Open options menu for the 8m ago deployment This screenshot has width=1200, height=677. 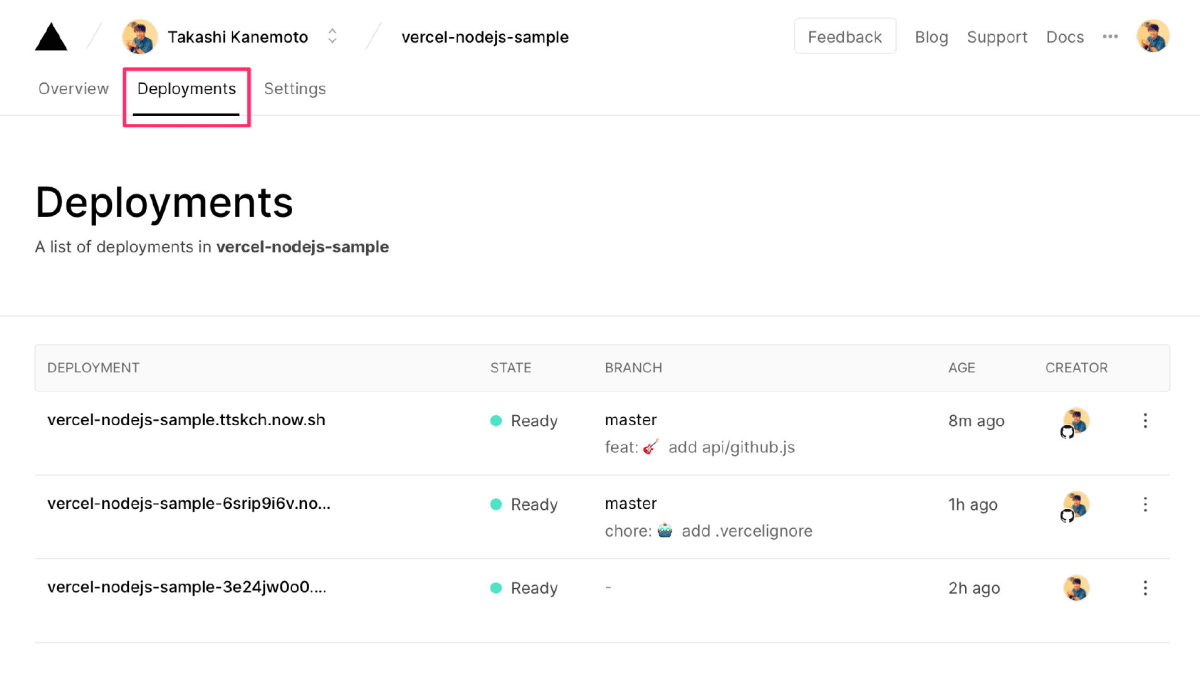(1145, 421)
